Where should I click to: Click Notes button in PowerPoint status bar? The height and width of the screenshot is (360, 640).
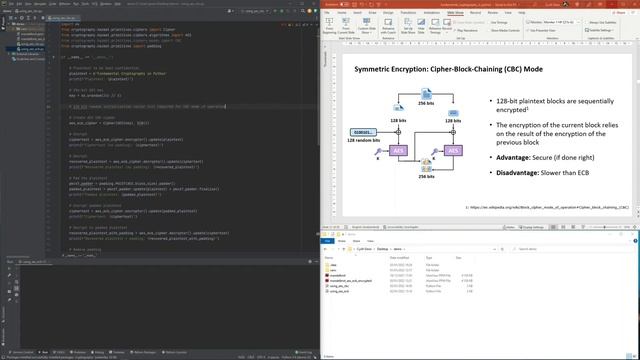509,227
